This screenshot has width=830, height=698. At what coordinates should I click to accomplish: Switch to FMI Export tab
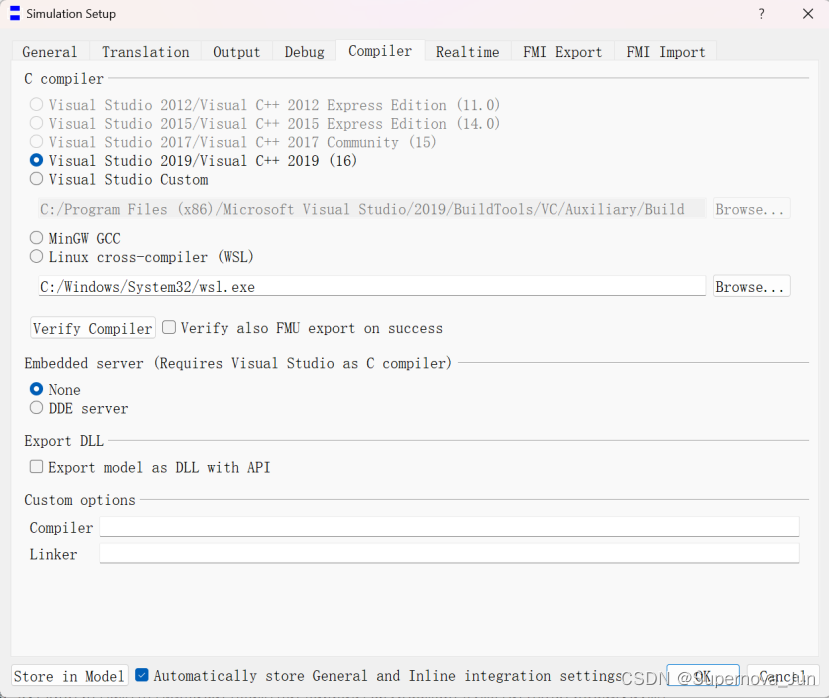[x=563, y=52]
